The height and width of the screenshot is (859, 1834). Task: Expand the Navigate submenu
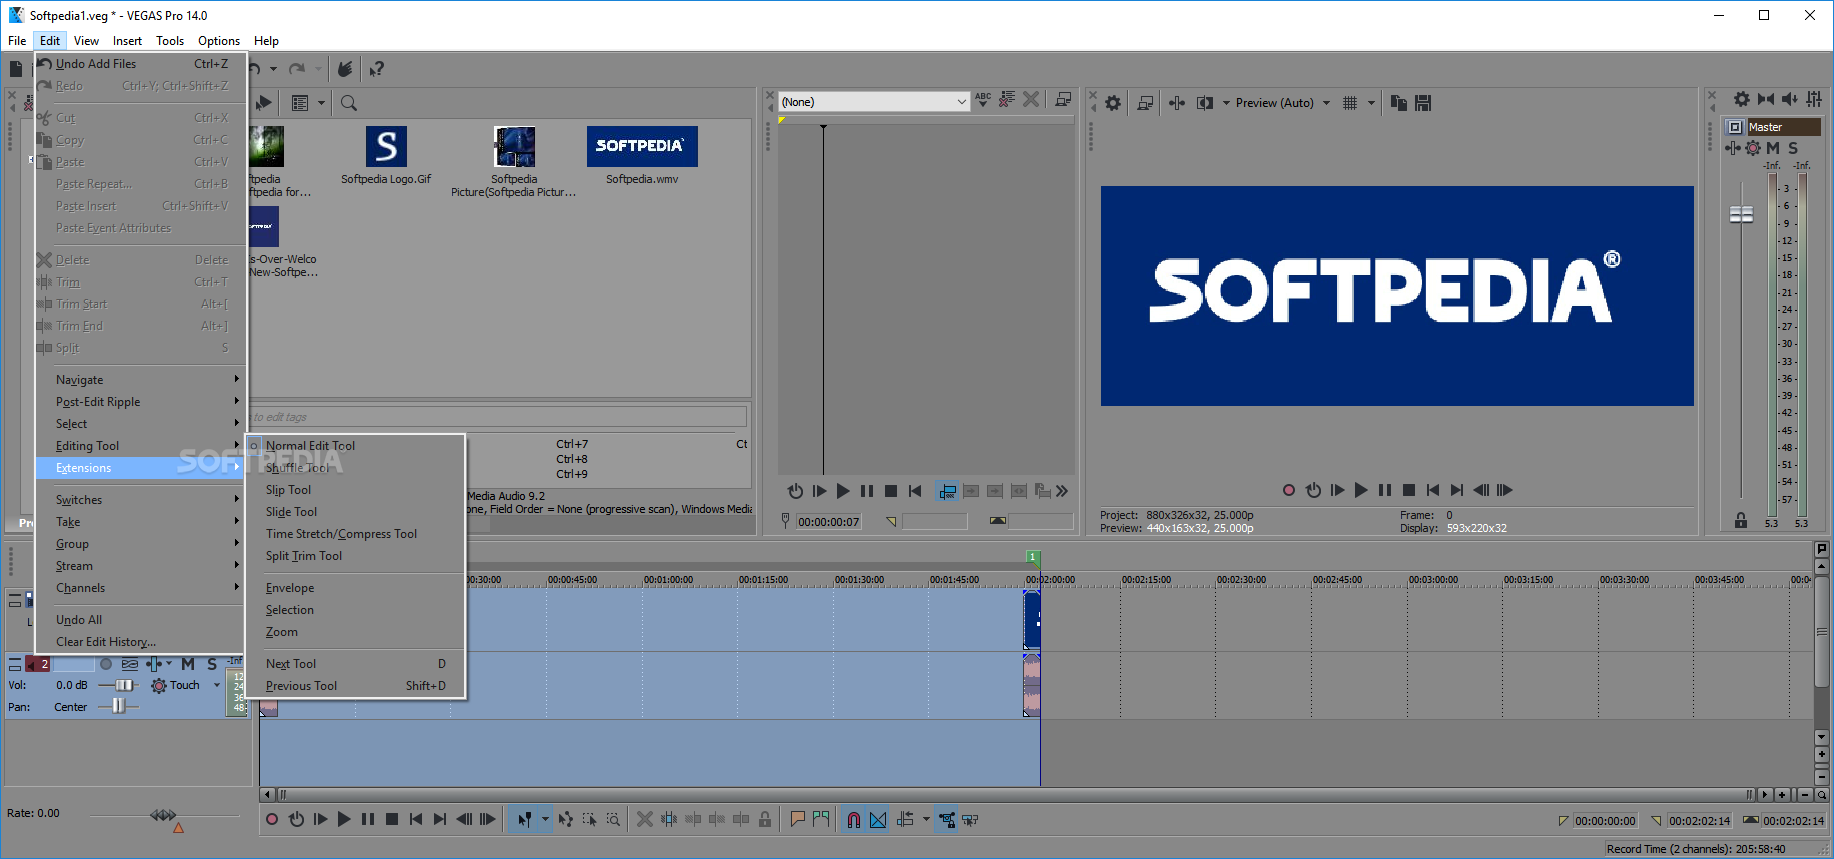coord(140,380)
